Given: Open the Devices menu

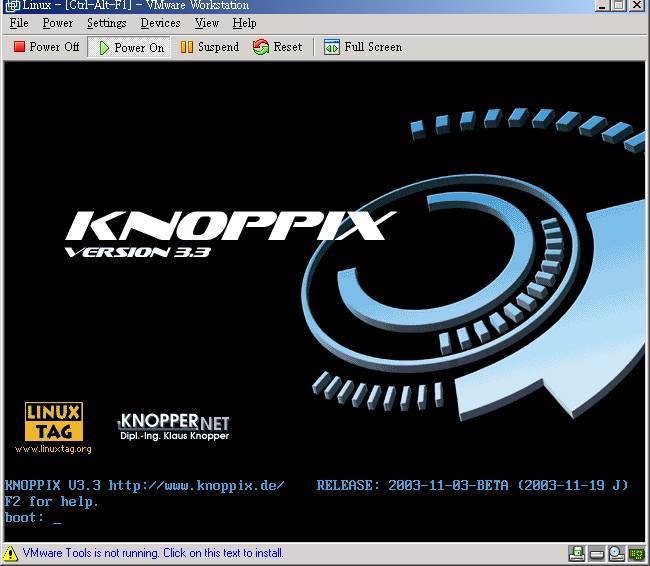Looking at the screenshot, I should click(x=160, y=23).
